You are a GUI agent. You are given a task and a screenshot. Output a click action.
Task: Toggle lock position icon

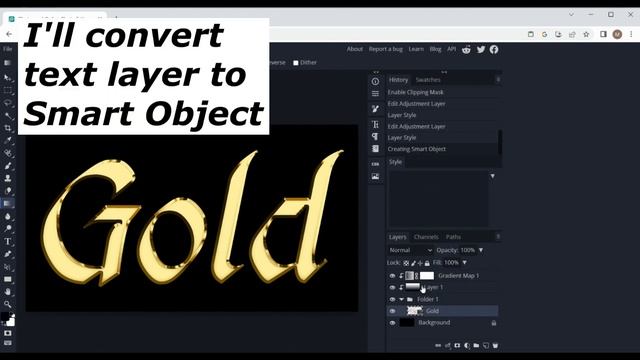(x=420, y=263)
